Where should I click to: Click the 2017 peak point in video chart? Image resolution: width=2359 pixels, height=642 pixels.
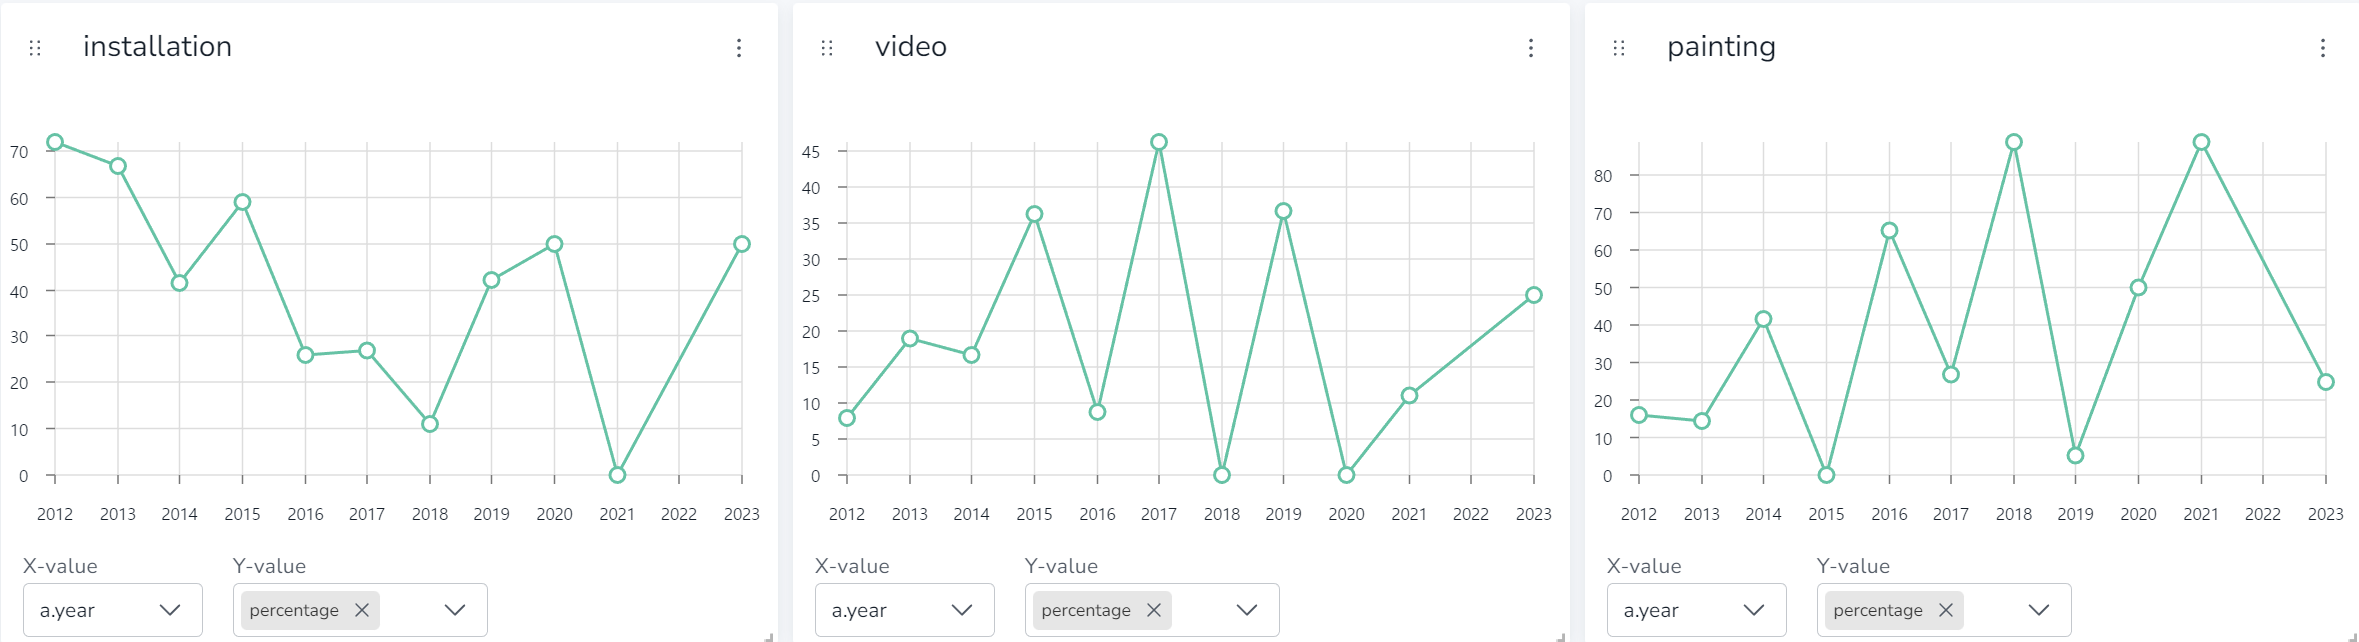(x=1159, y=142)
